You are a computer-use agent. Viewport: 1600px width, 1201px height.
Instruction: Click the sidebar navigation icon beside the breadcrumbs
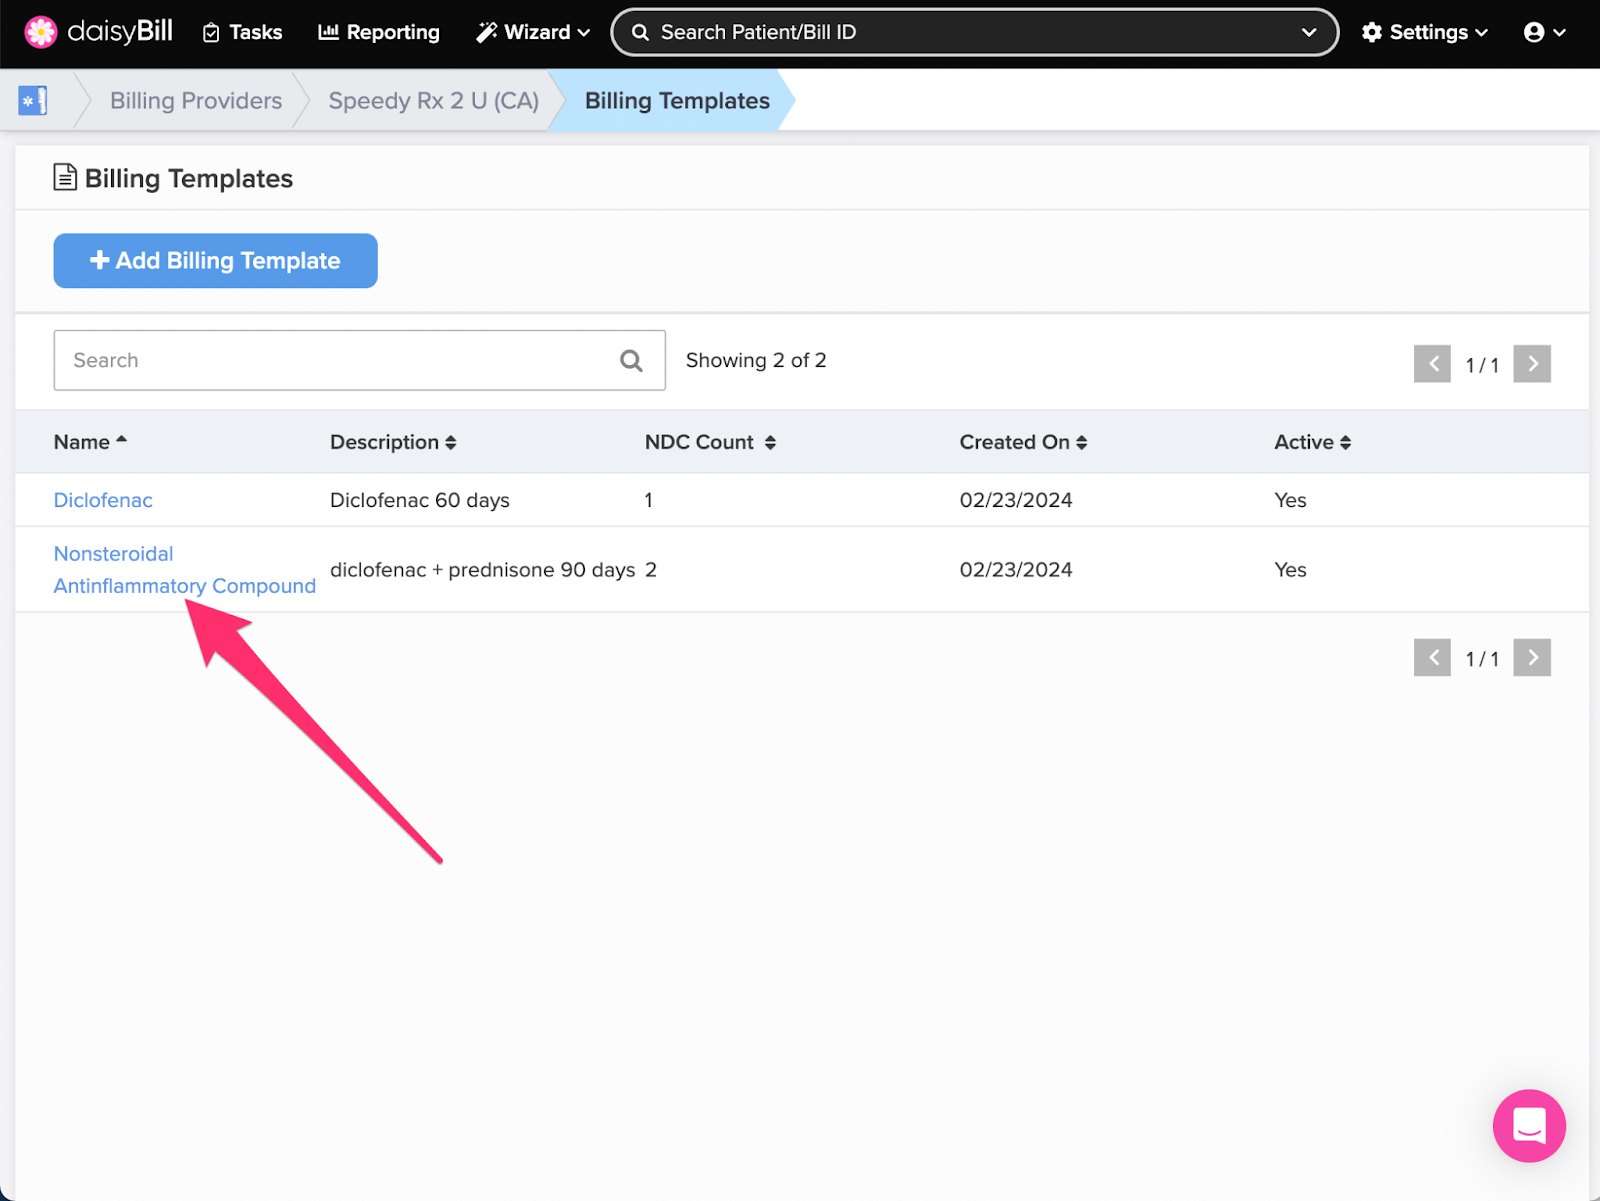click(x=33, y=100)
